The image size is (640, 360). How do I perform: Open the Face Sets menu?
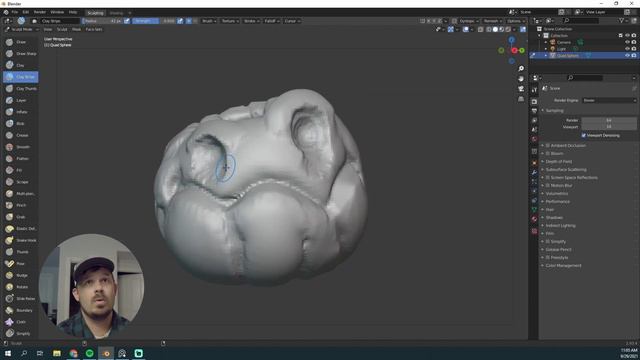click(94, 29)
